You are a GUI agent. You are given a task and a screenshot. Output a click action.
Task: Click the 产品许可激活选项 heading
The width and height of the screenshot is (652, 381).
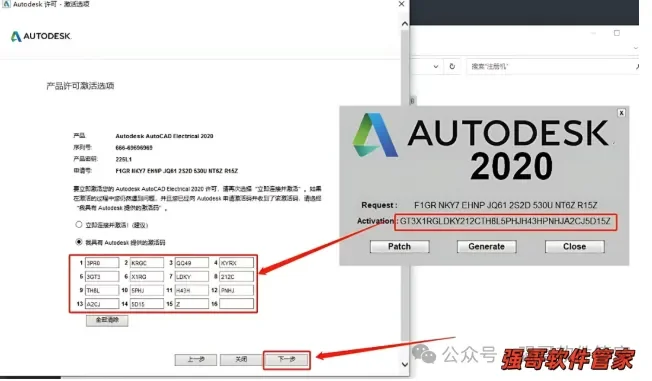pyautogui.click(x=80, y=86)
